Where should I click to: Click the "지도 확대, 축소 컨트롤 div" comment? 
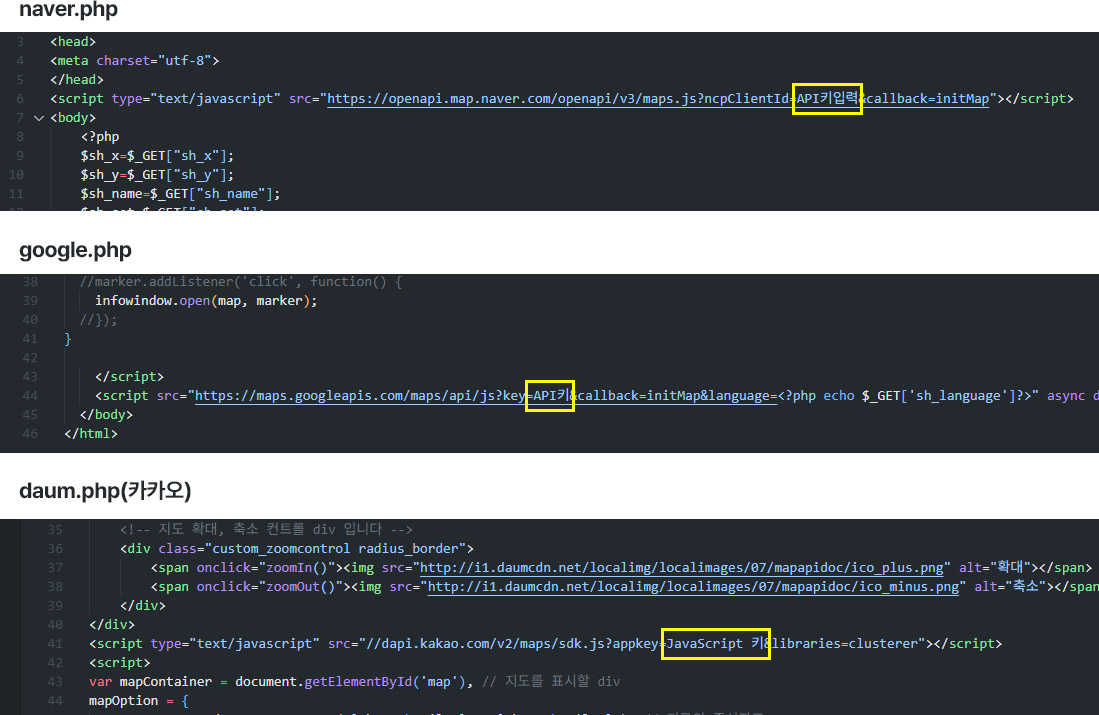click(266, 529)
